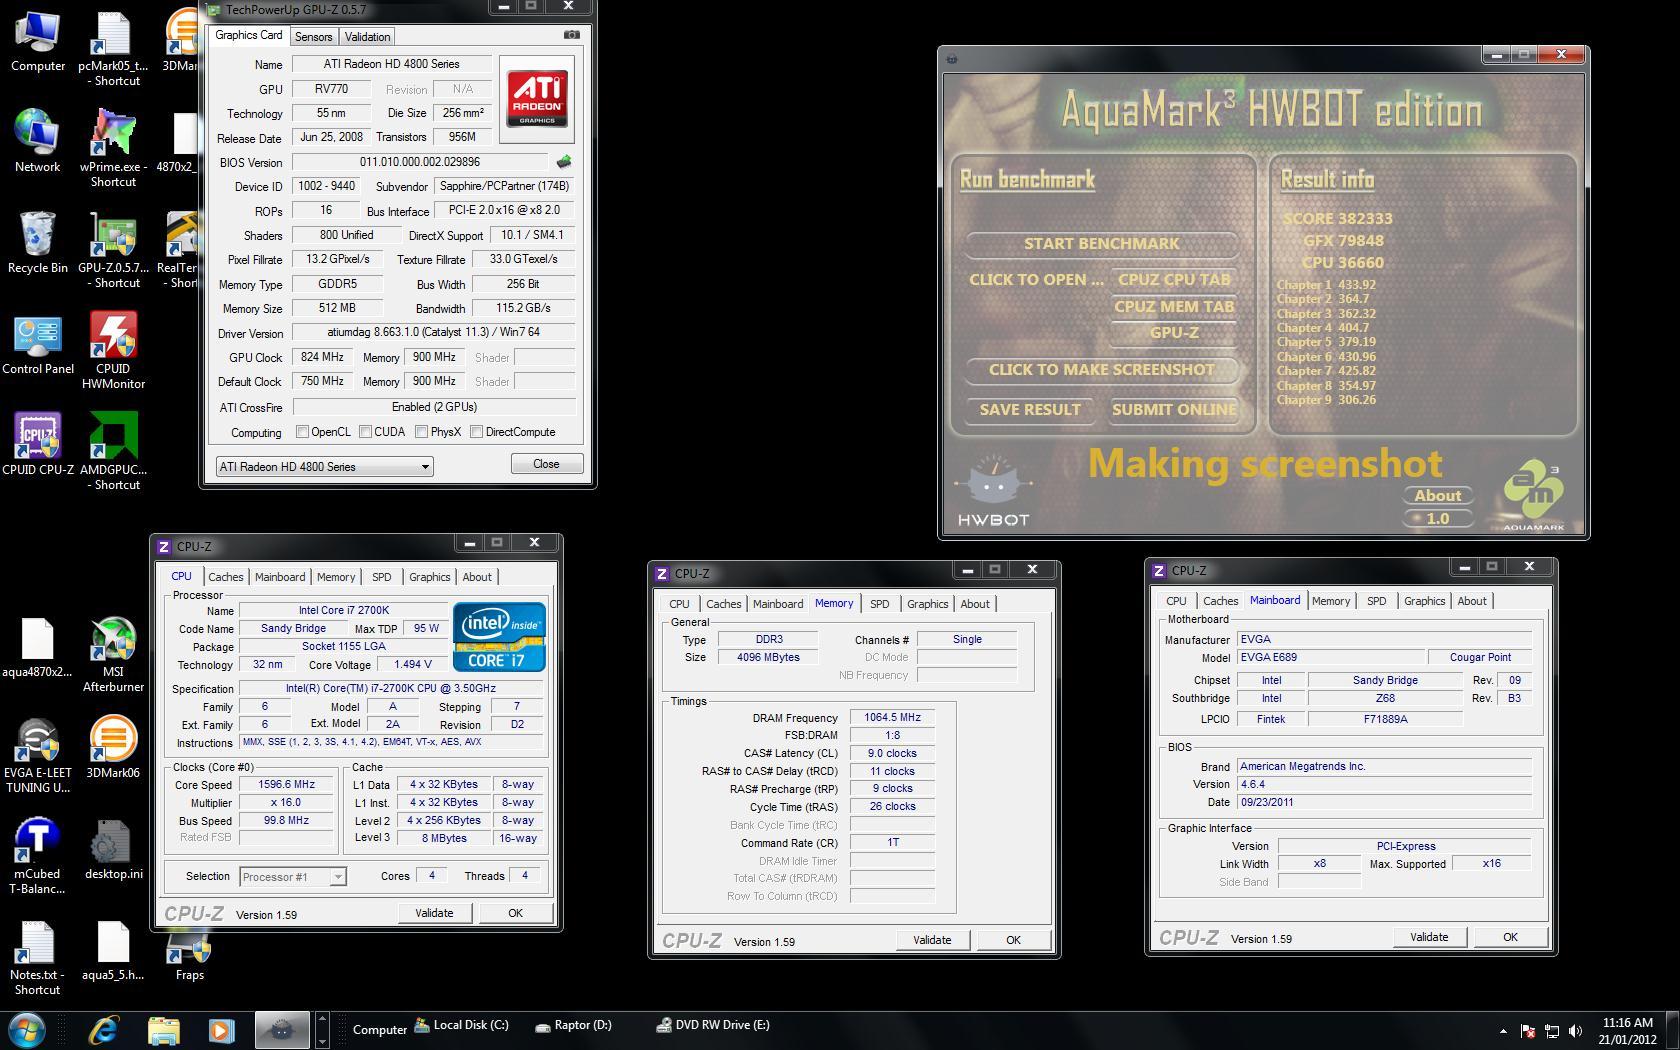This screenshot has width=1680, height=1050.
Task: Open Local Disk (C:) on taskbar
Action: (462, 1025)
